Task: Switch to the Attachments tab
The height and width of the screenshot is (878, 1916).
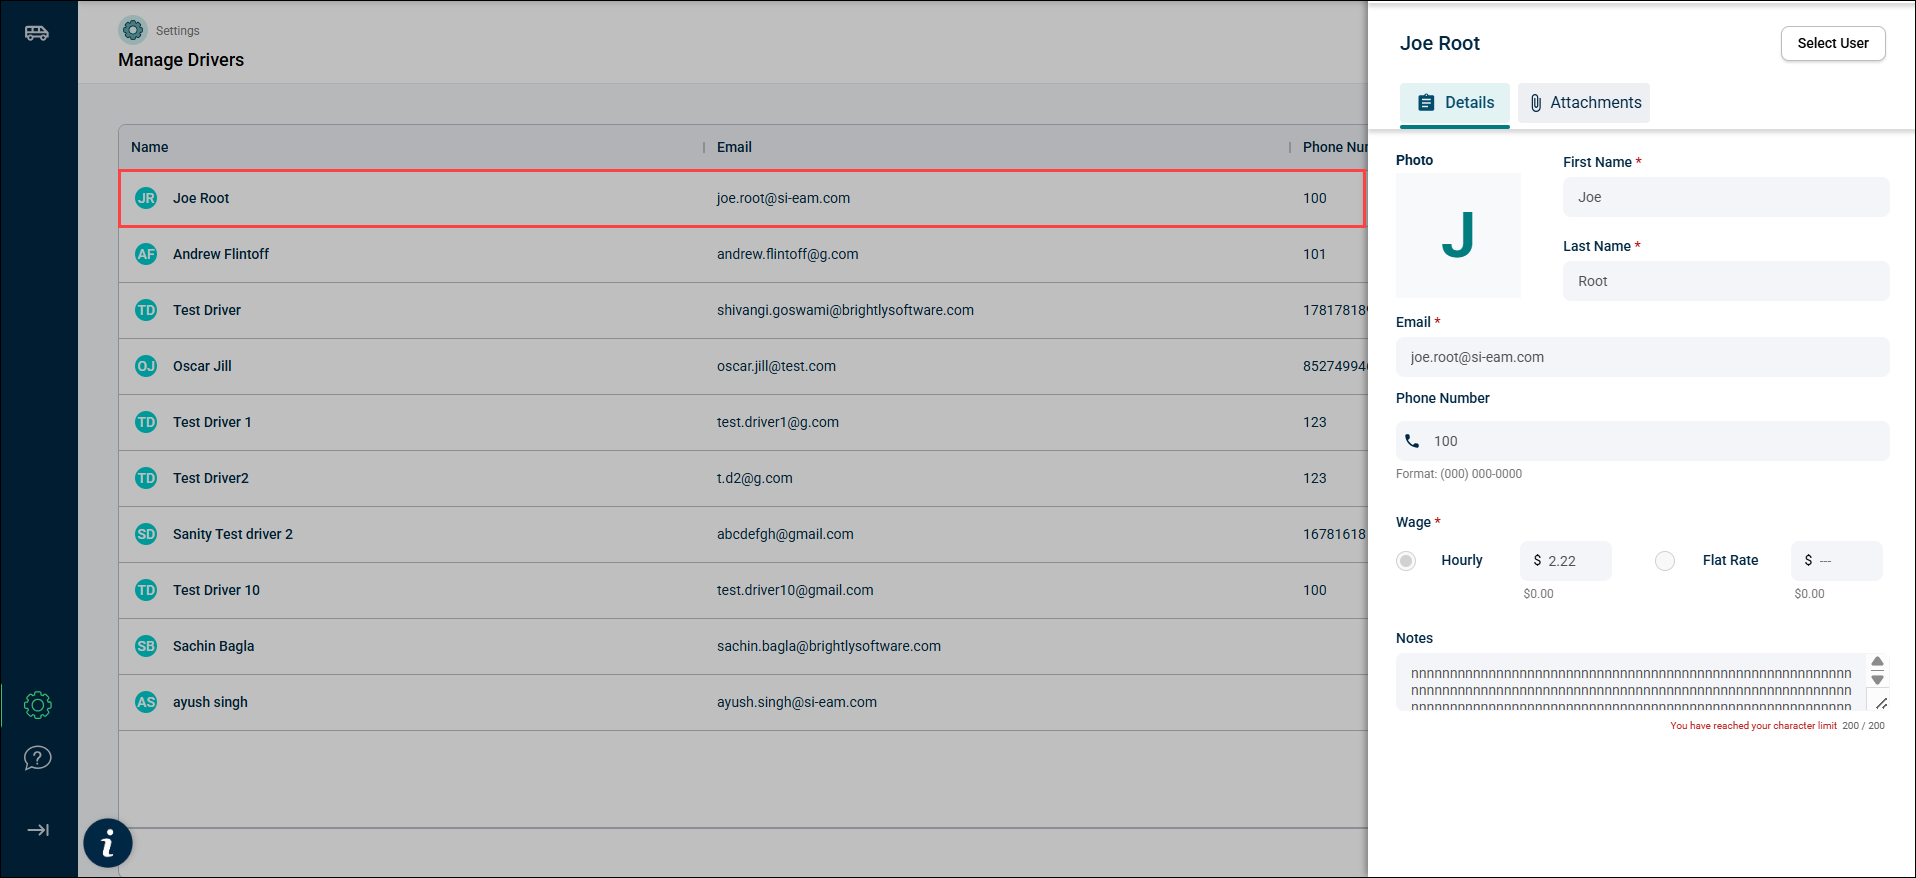Action: click(x=1584, y=103)
